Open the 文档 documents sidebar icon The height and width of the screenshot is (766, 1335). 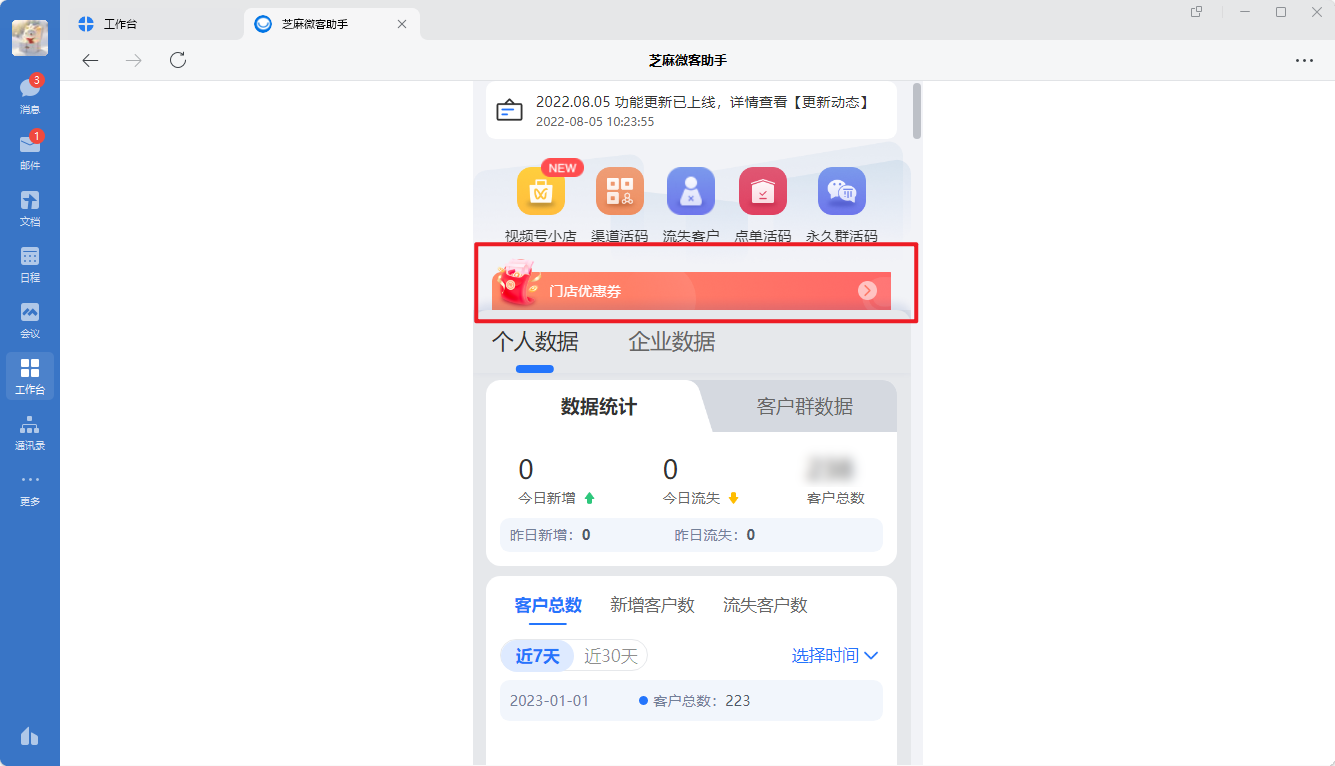coord(30,207)
